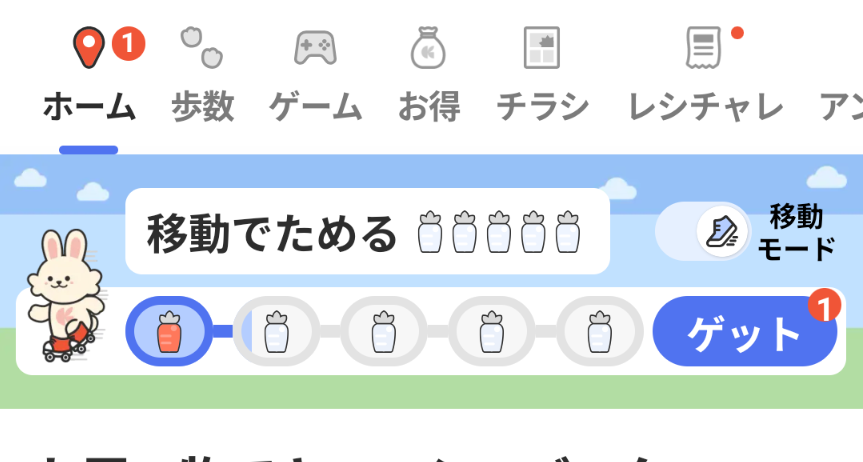Select the game controller icon
The height and width of the screenshot is (462, 863).
[x=315, y=48]
